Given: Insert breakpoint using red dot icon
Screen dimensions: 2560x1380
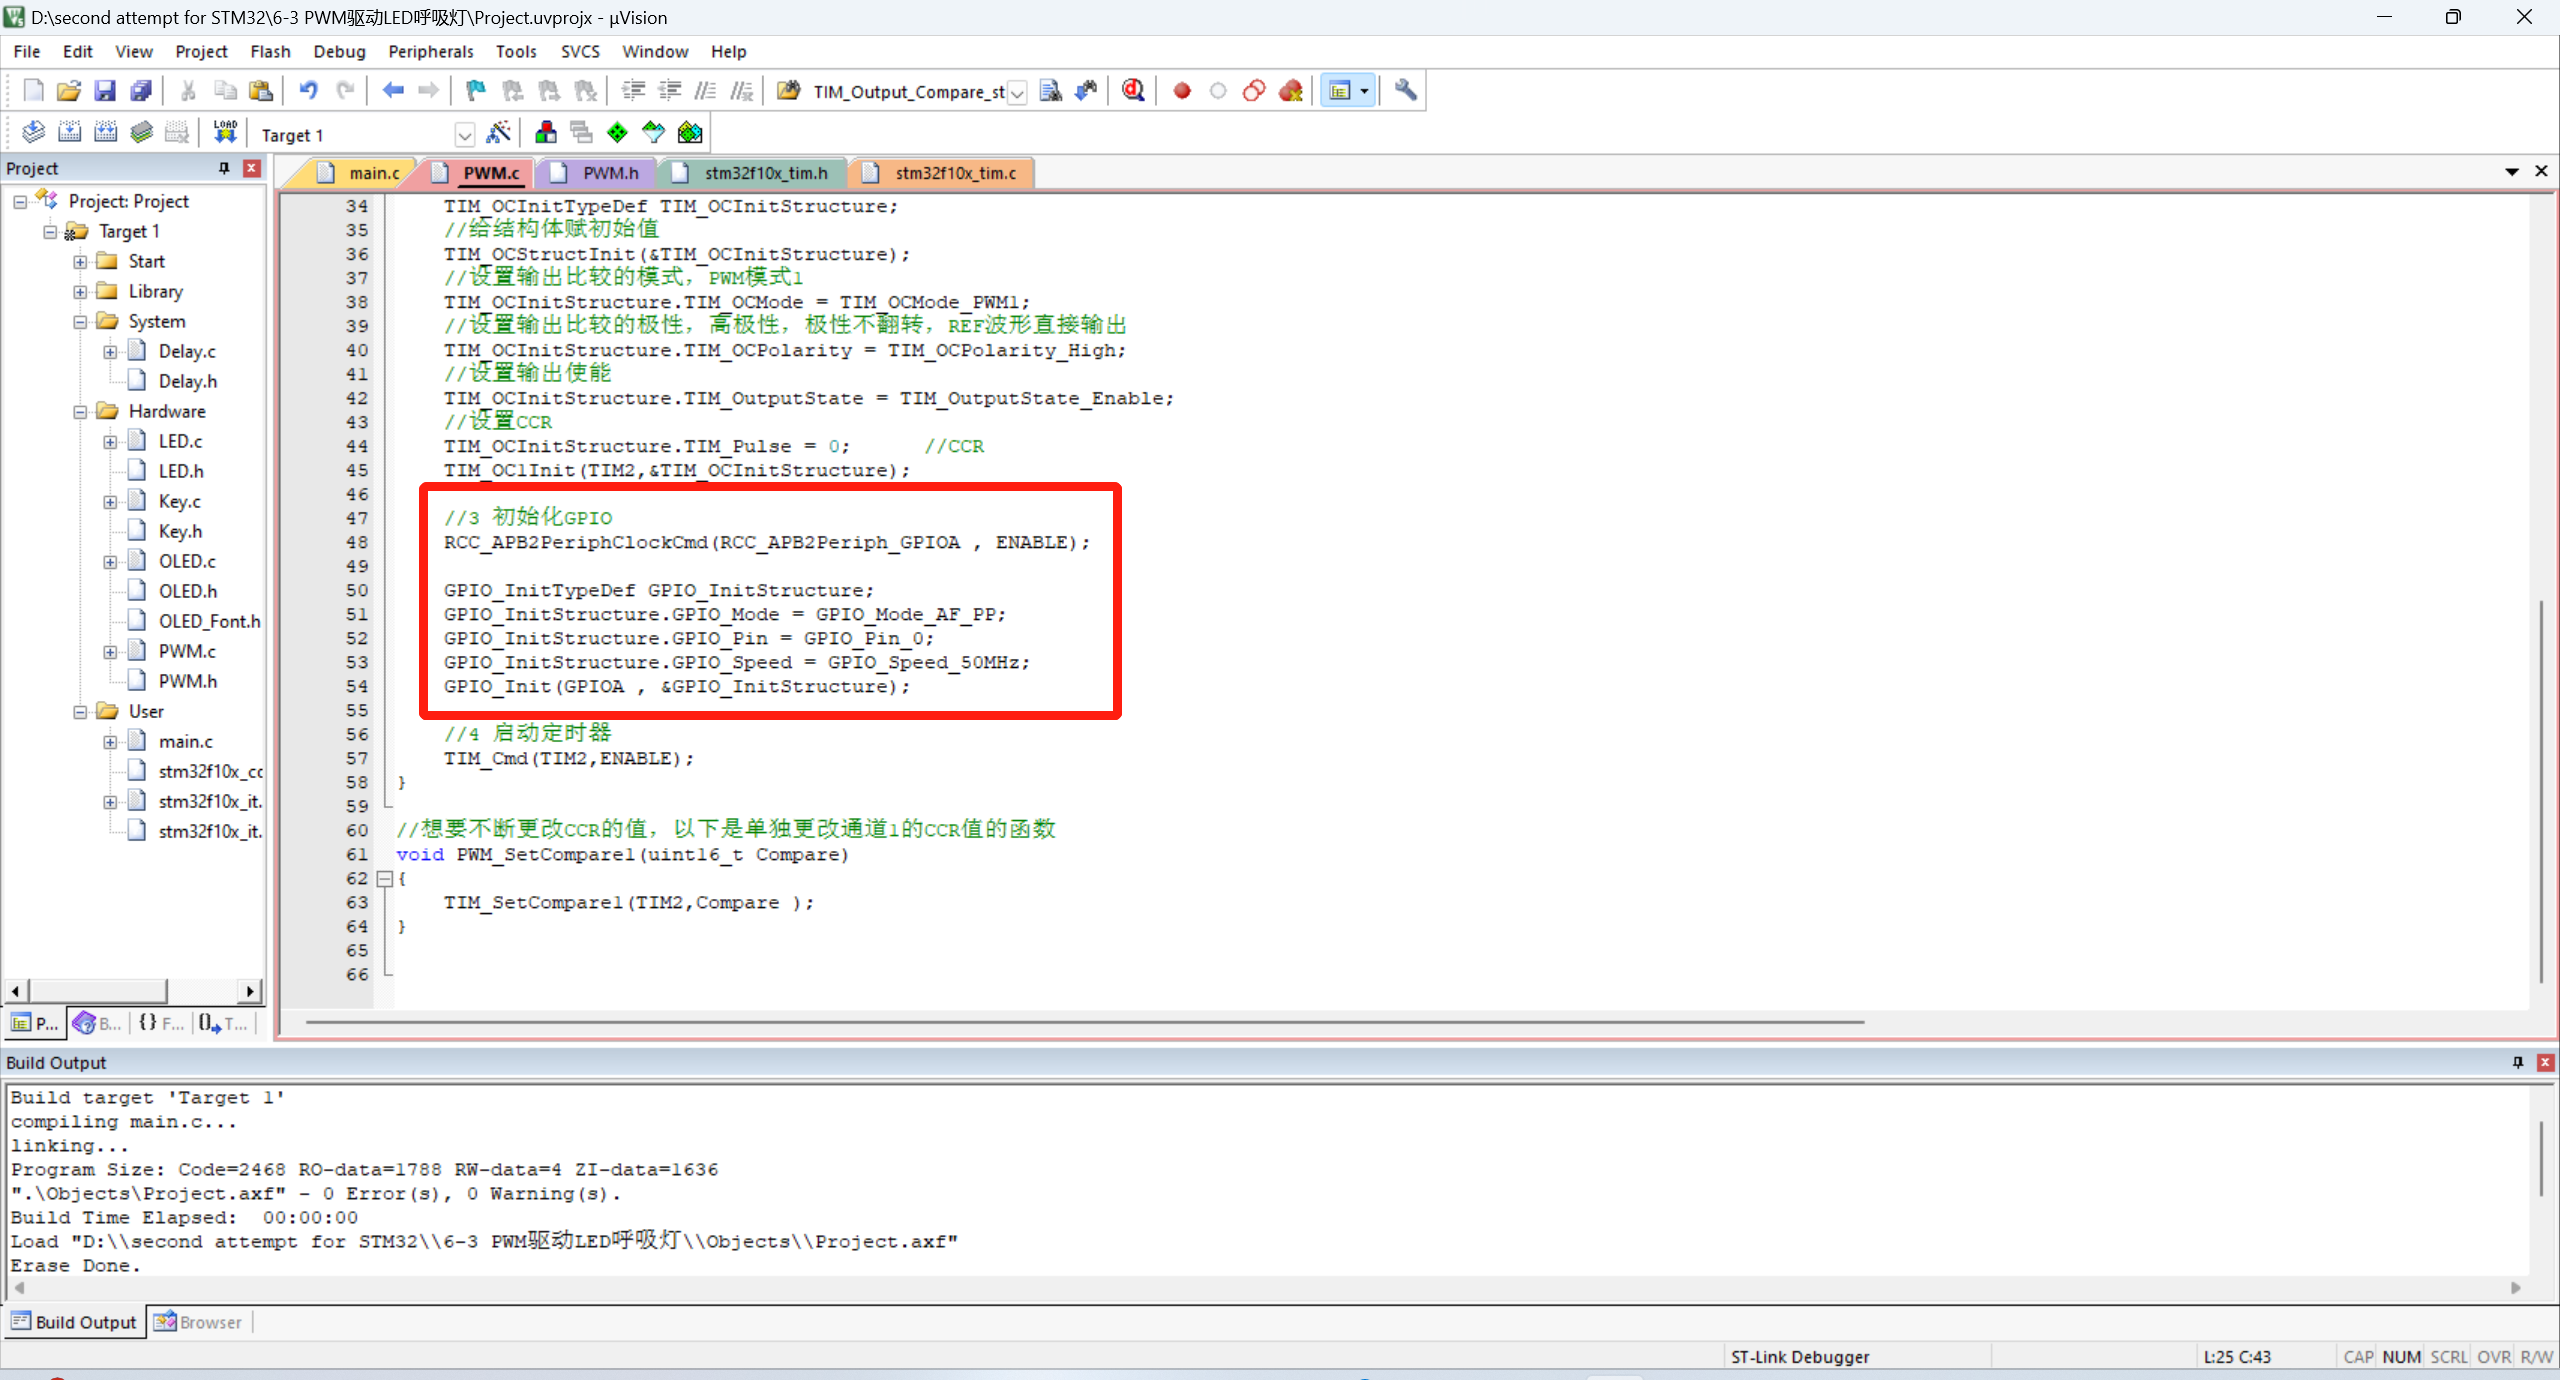Looking at the screenshot, I should (x=1182, y=91).
